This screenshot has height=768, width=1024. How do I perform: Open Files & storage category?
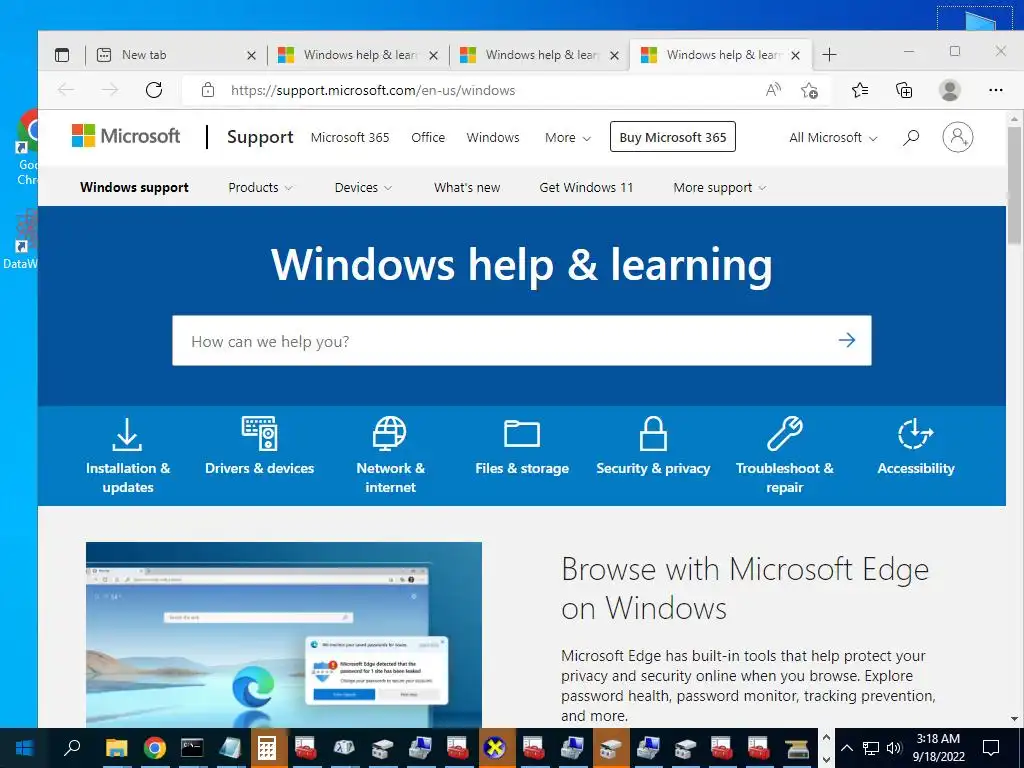coord(522,447)
